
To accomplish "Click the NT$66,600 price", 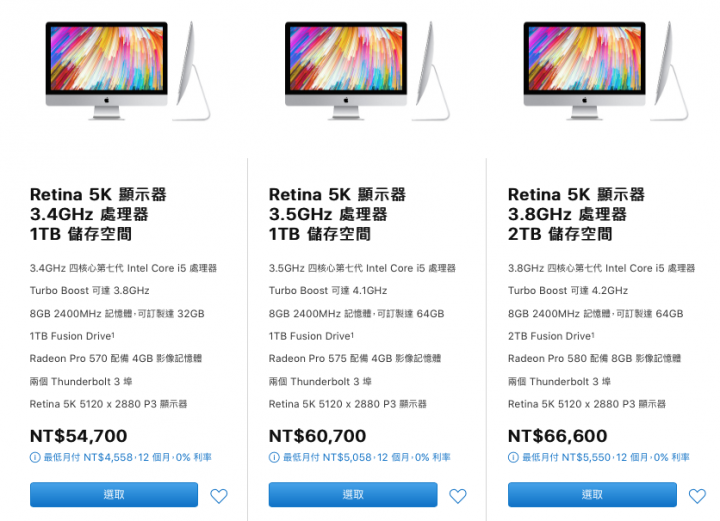I will tap(557, 436).
